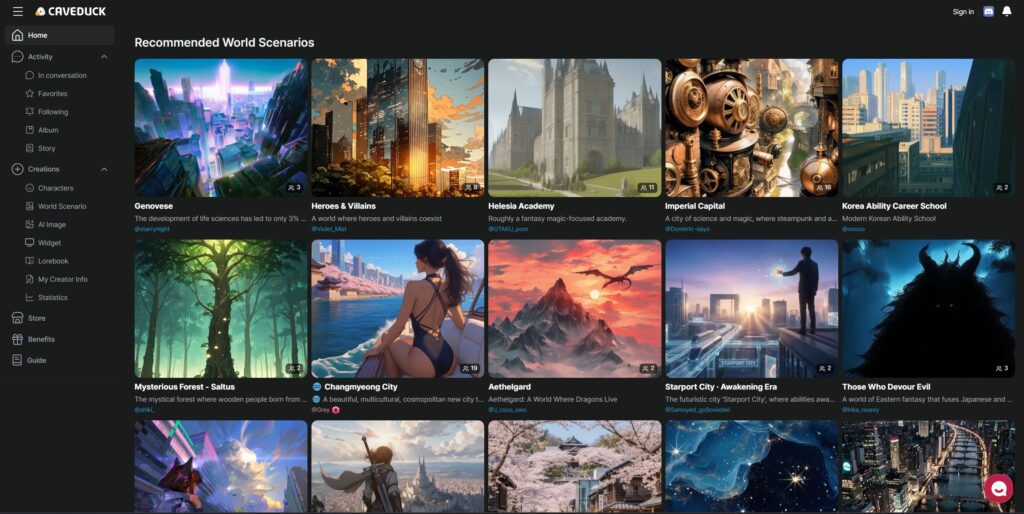Open the hamburger menu icon
The image size is (1024, 514).
pos(18,11)
